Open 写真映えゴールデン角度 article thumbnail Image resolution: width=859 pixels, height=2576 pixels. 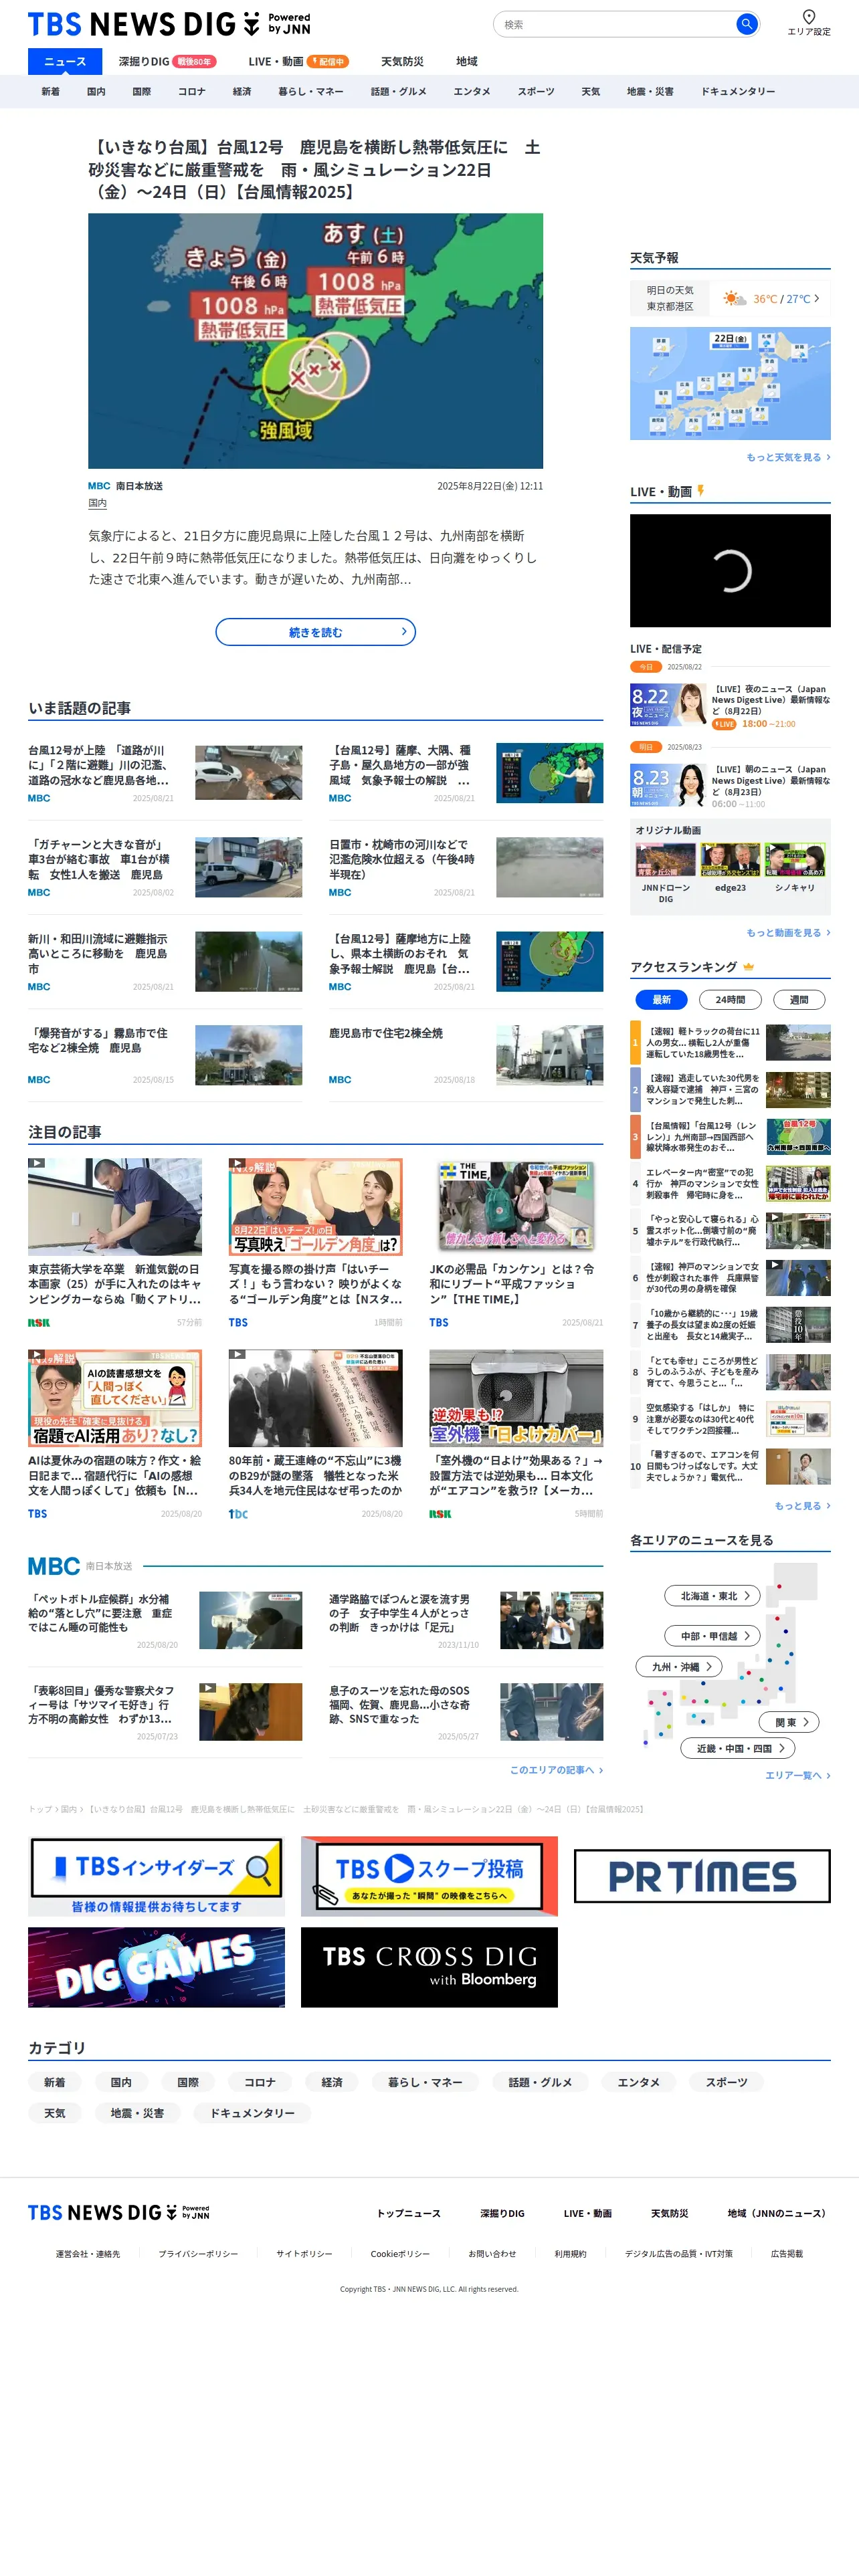point(315,1207)
